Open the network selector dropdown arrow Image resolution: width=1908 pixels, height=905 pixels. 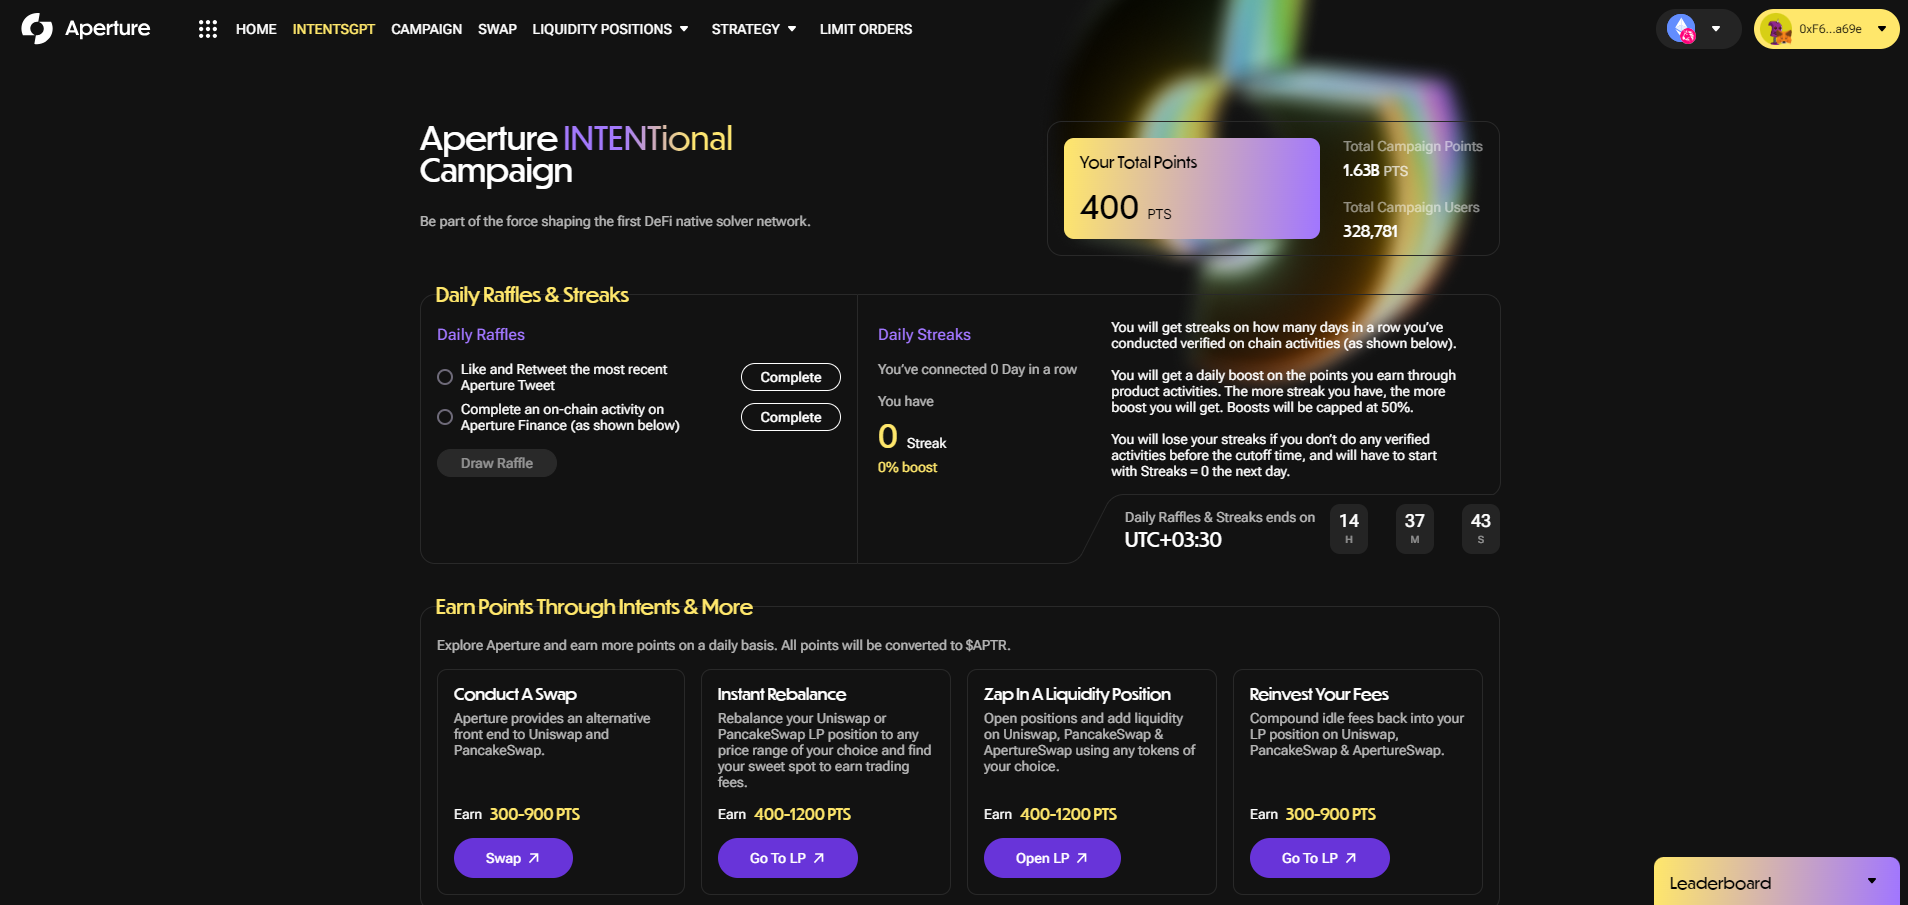1716,29
